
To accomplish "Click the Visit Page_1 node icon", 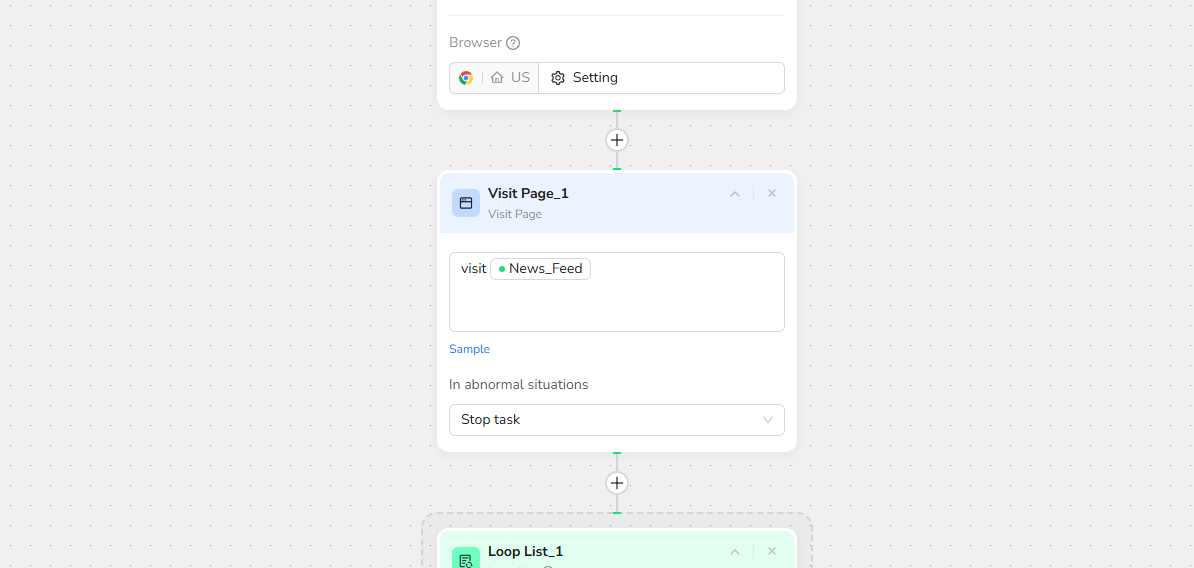I will click(466, 203).
